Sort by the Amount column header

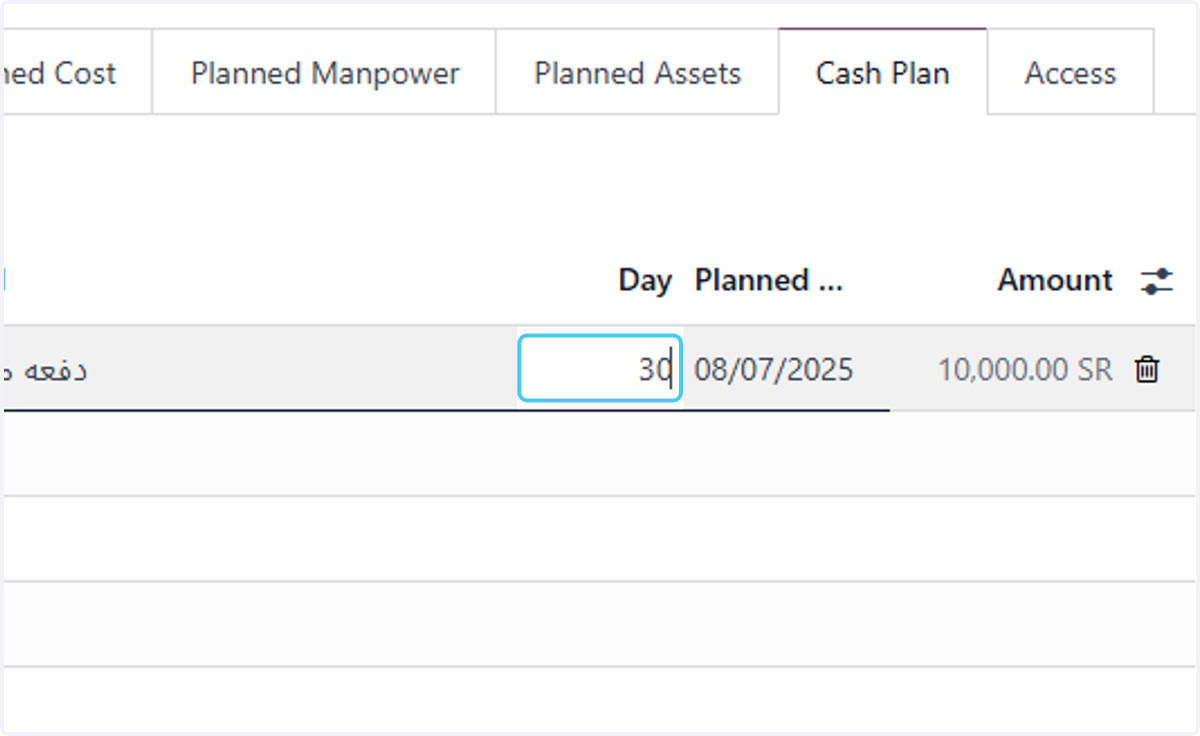(x=1054, y=280)
